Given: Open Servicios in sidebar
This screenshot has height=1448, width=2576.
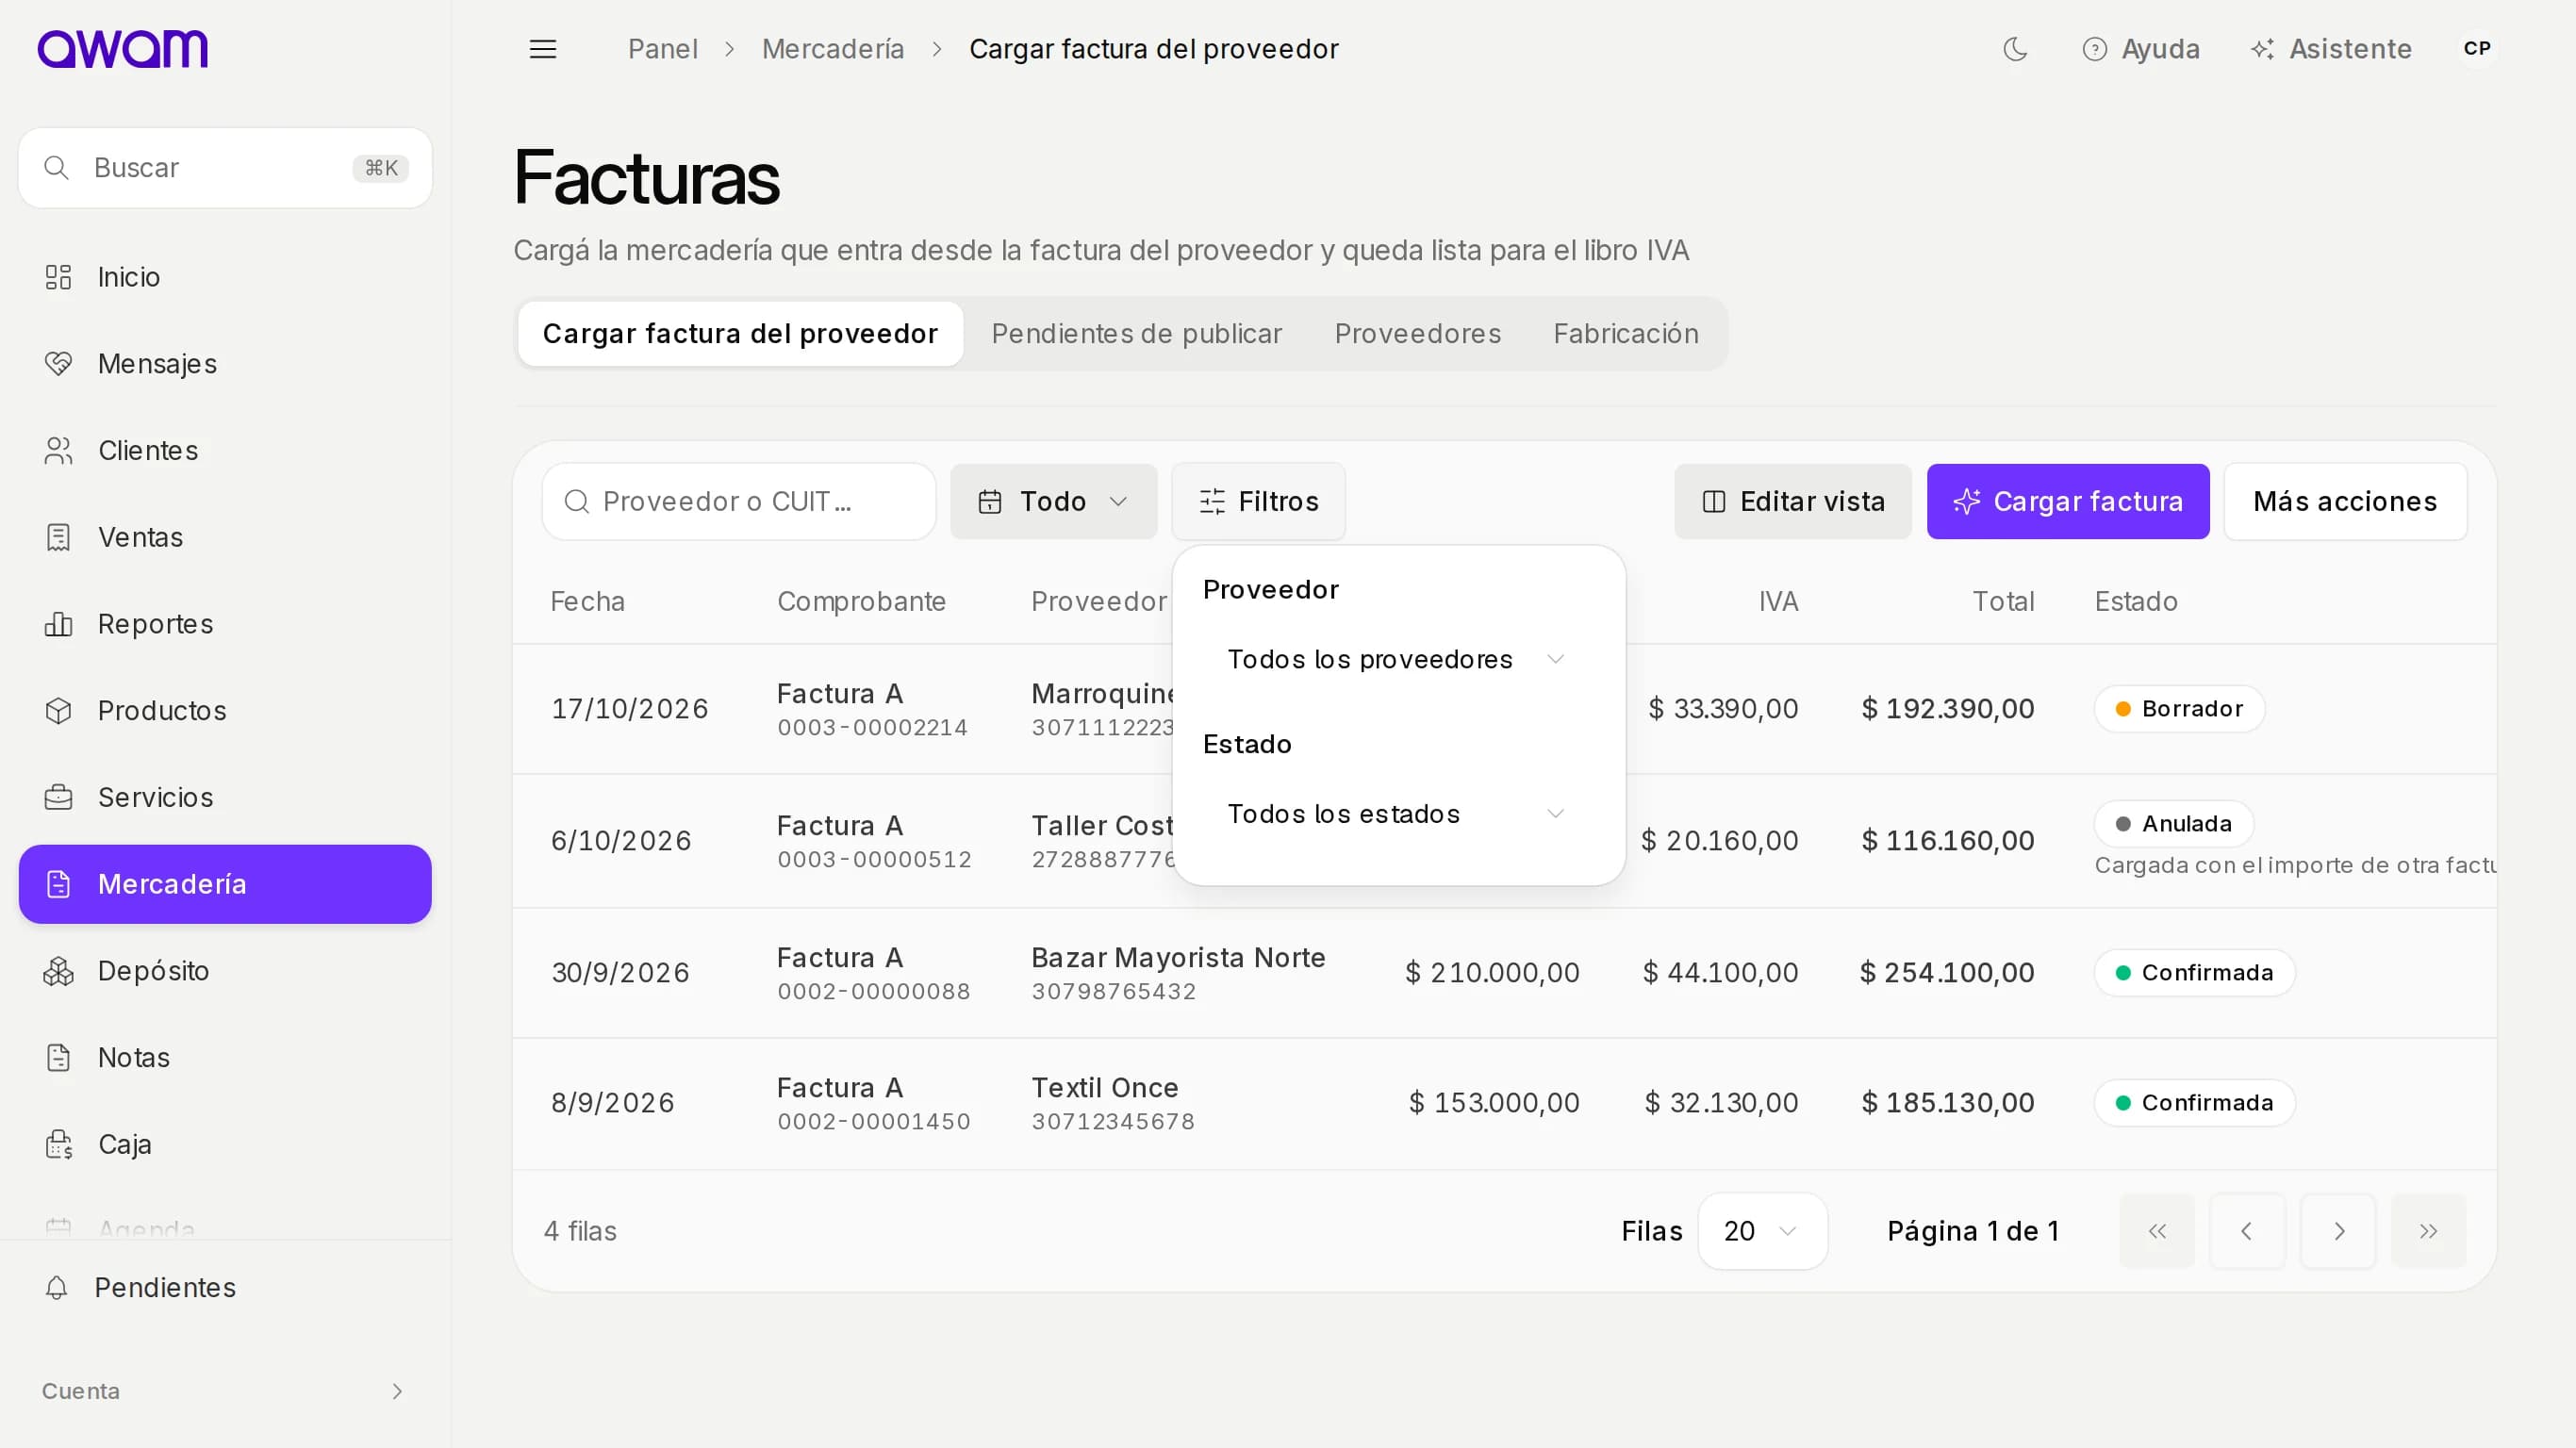Looking at the screenshot, I should [x=225, y=797].
